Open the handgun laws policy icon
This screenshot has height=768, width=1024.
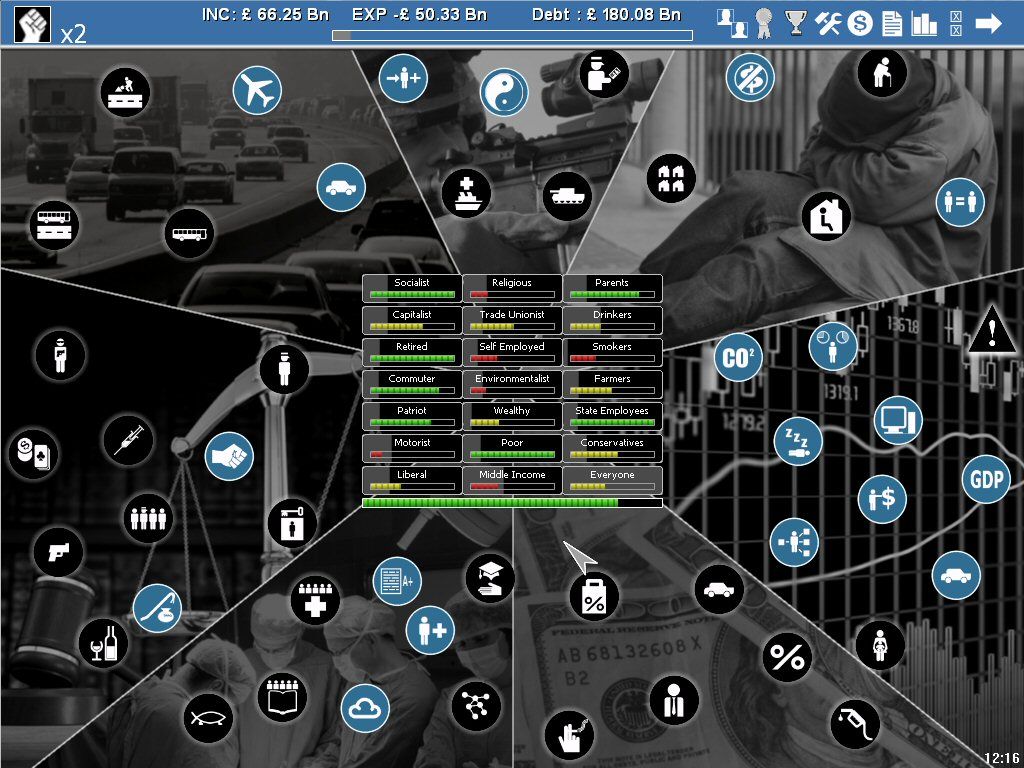click(x=57, y=550)
